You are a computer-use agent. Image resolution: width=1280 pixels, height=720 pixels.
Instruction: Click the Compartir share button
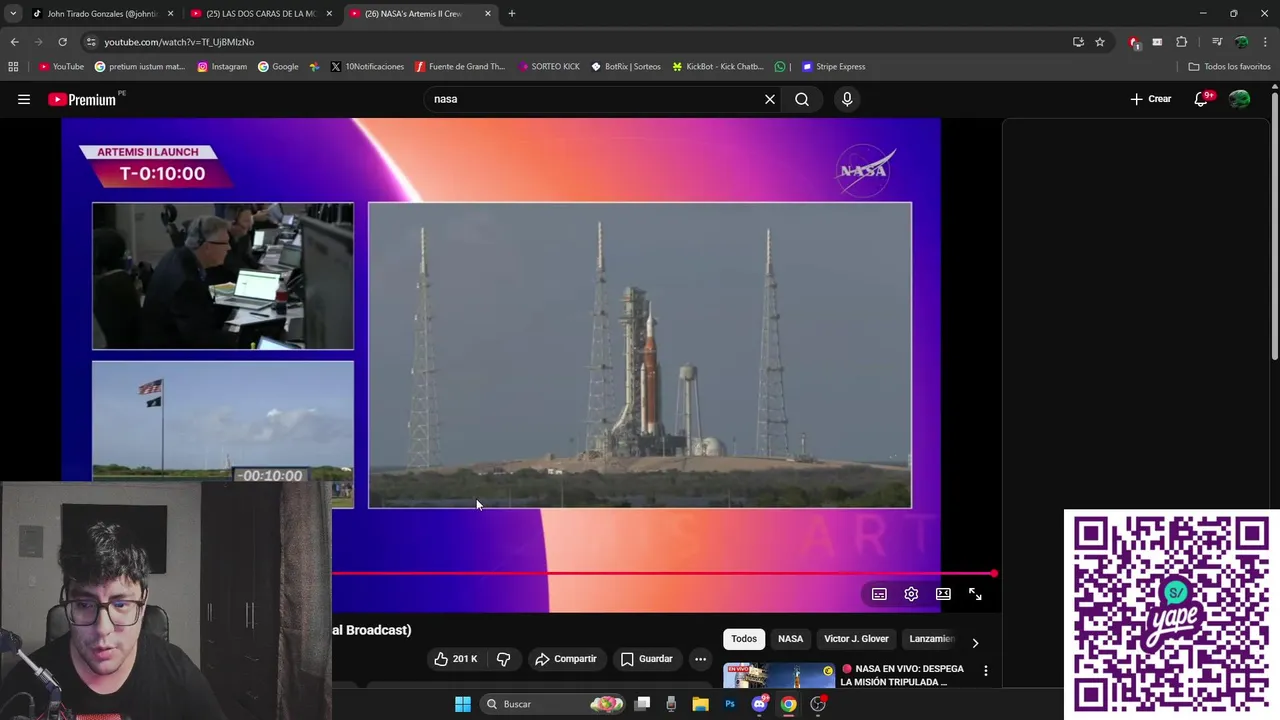click(x=566, y=659)
